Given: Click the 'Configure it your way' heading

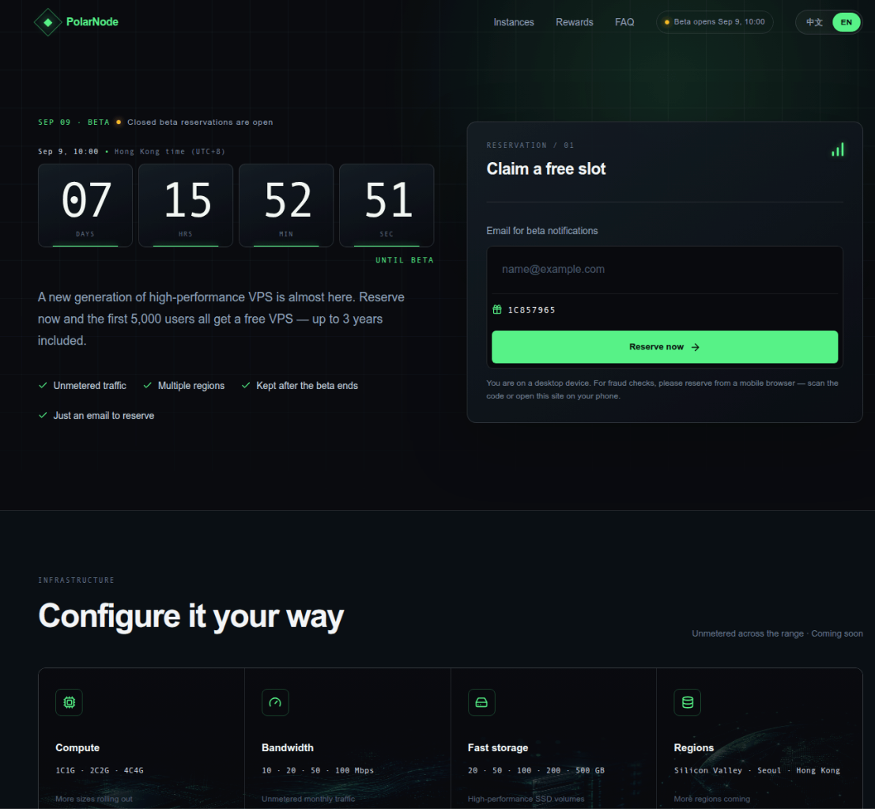Looking at the screenshot, I should (x=191, y=616).
